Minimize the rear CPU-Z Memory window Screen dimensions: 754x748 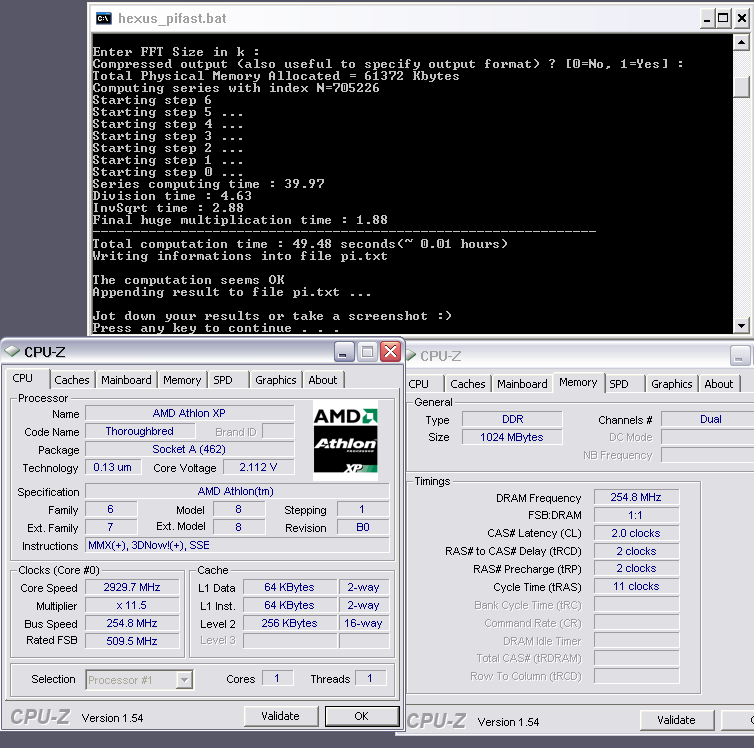(740, 356)
